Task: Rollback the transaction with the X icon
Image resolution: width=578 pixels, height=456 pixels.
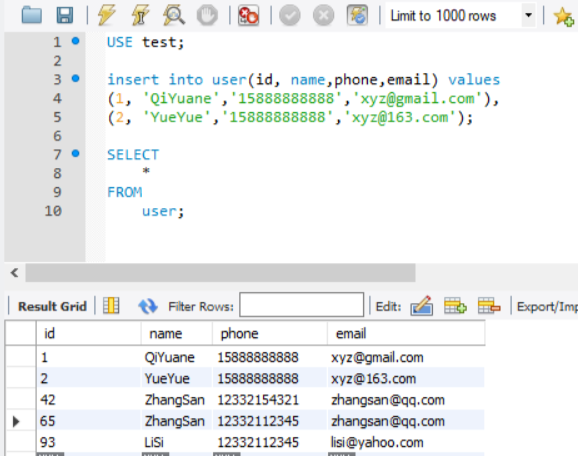Action: tap(323, 15)
